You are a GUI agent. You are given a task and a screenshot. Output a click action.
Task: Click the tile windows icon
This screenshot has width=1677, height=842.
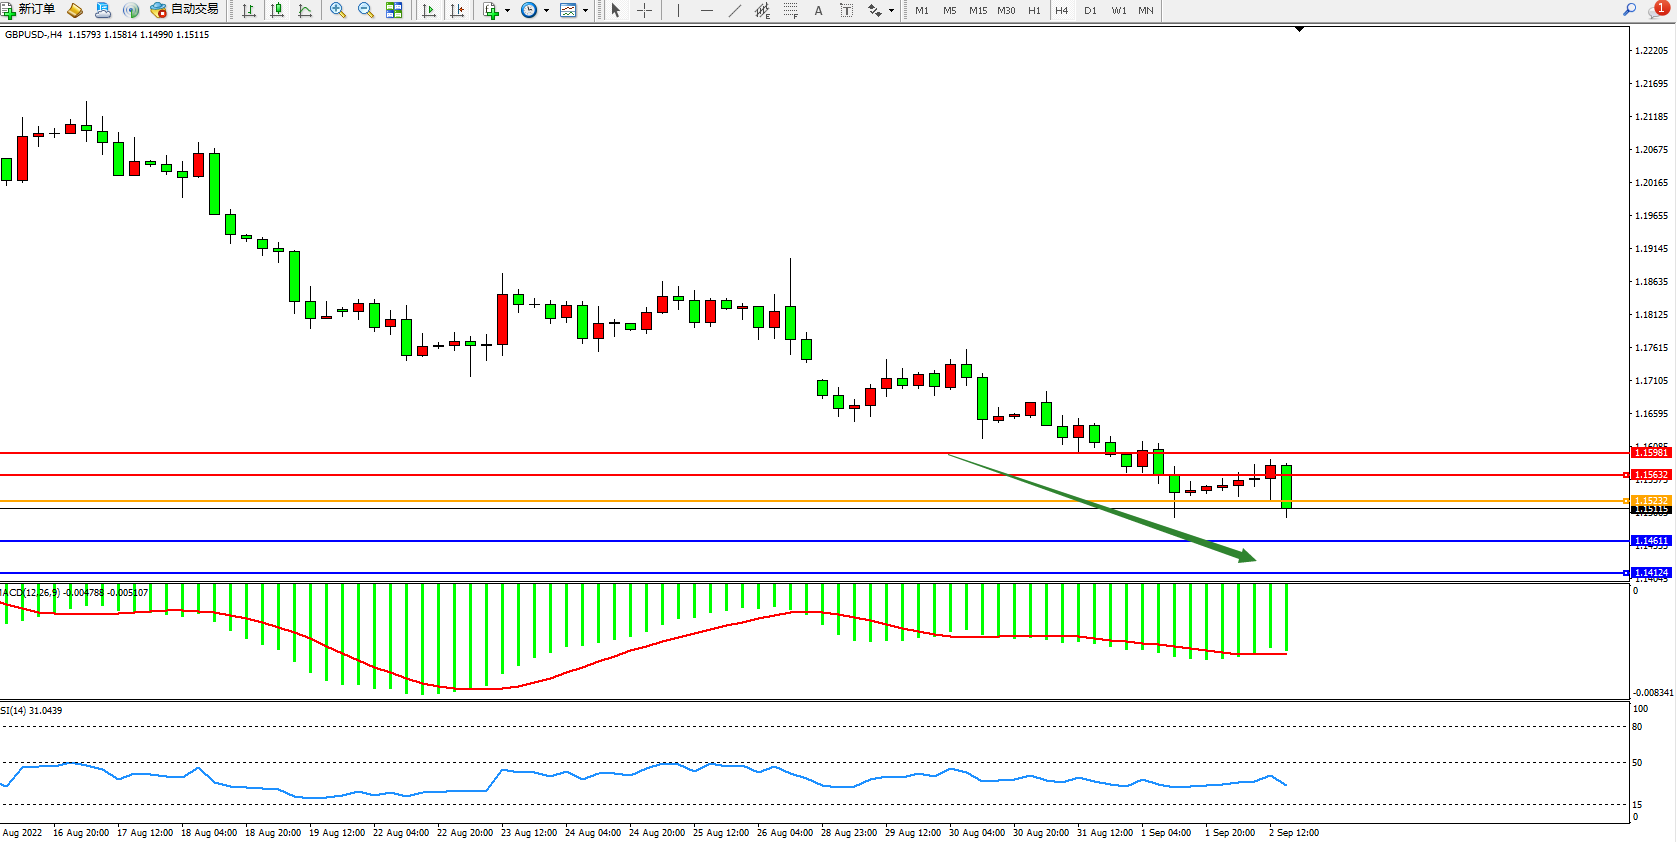(x=394, y=10)
